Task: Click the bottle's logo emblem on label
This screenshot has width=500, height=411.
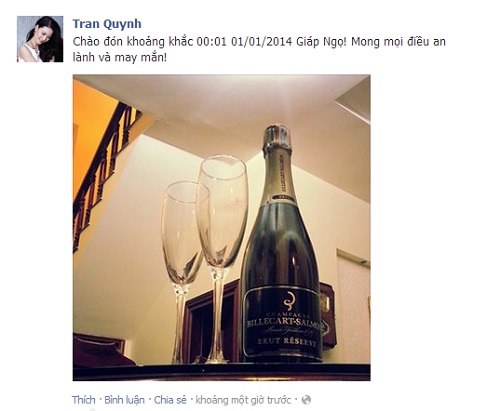Action: coord(289,301)
